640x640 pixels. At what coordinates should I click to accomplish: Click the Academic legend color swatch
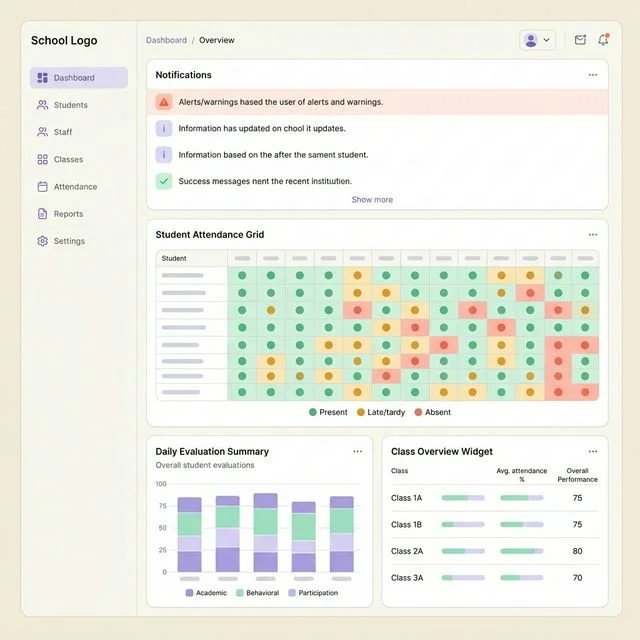(x=189, y=593)
